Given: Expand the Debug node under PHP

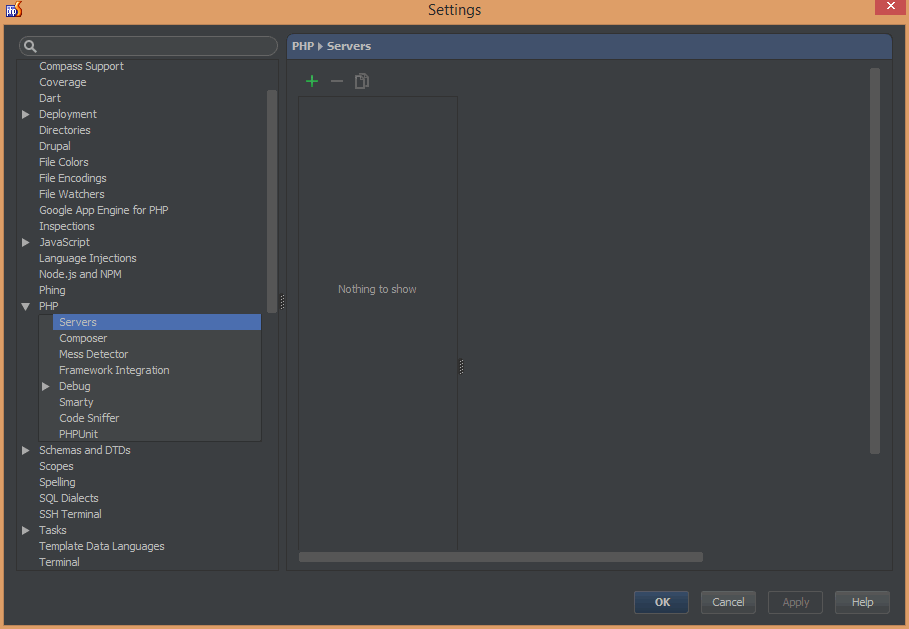Looking at the screenshot, I should tap(46, 386).
